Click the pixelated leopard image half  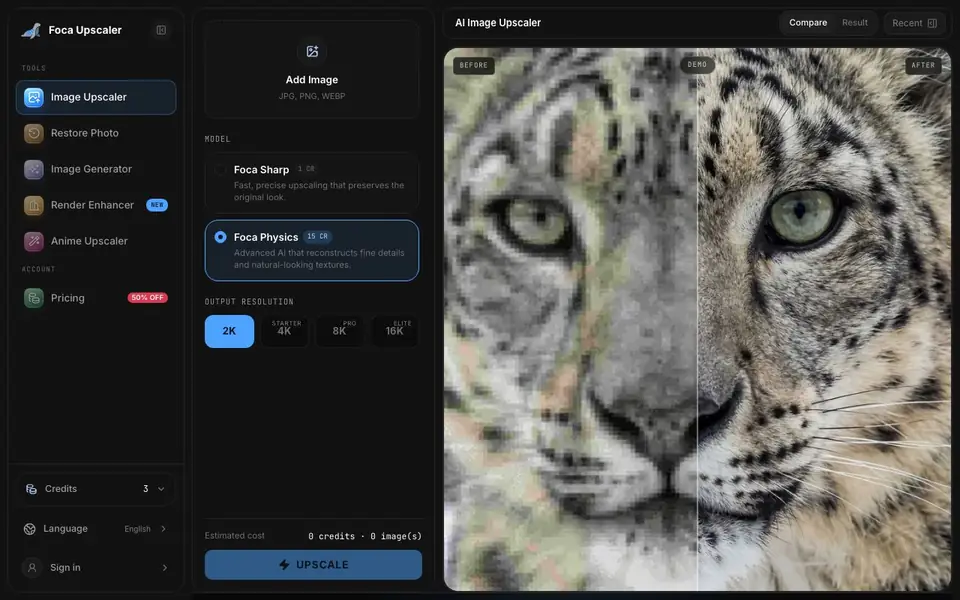(x=571, y=320)
